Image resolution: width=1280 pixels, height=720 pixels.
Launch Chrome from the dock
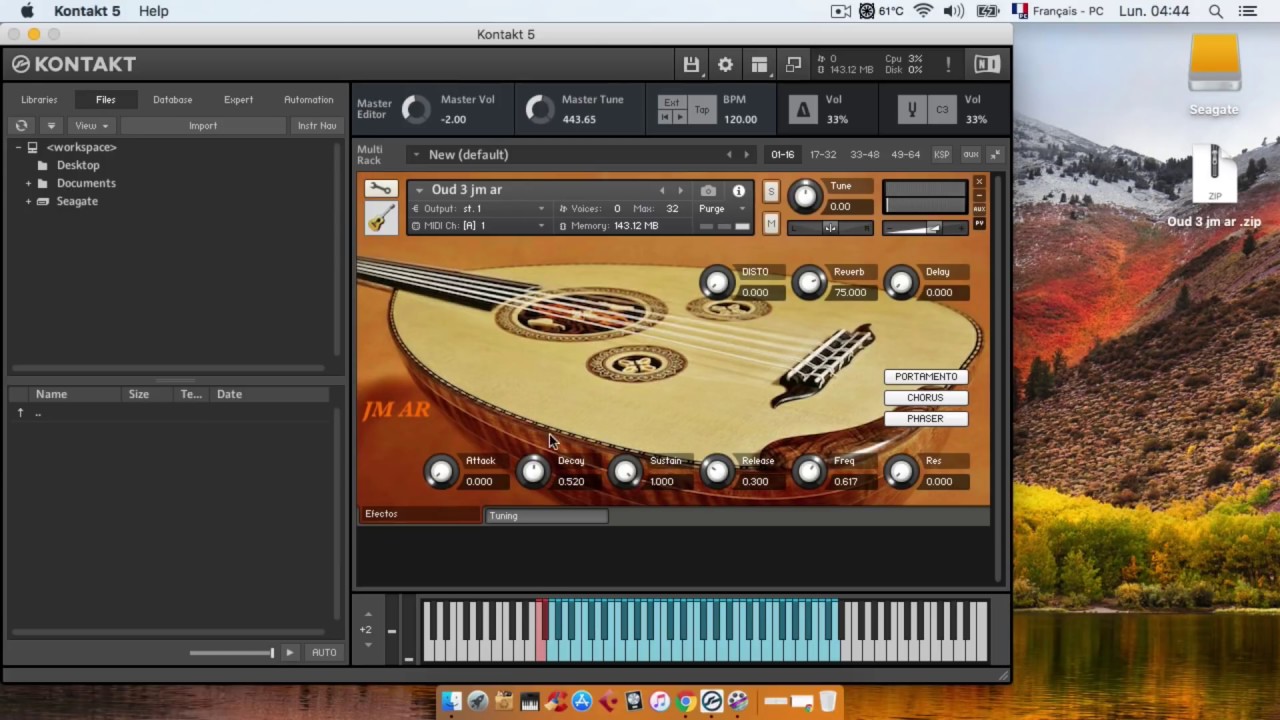(x=685, y=702)
